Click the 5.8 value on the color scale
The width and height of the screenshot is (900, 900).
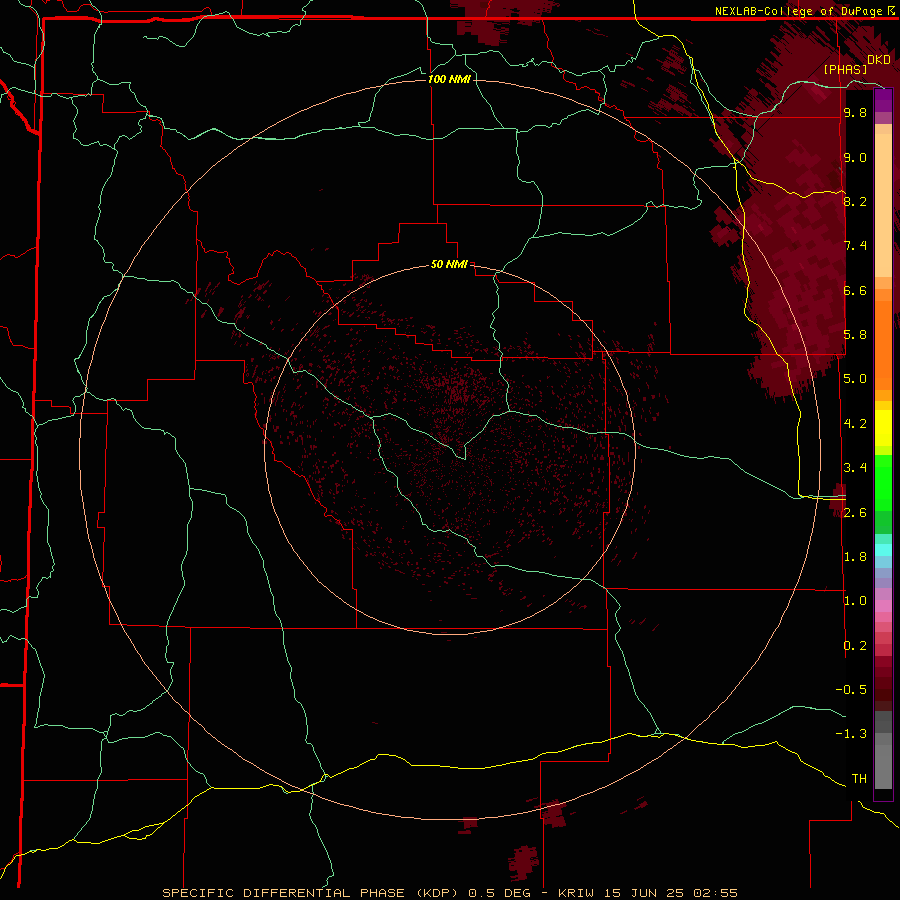click(x=855, y=335)
